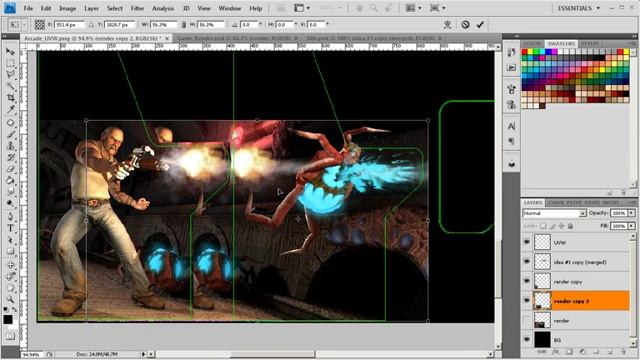Hide the BG layer

(x=527, y=340)
